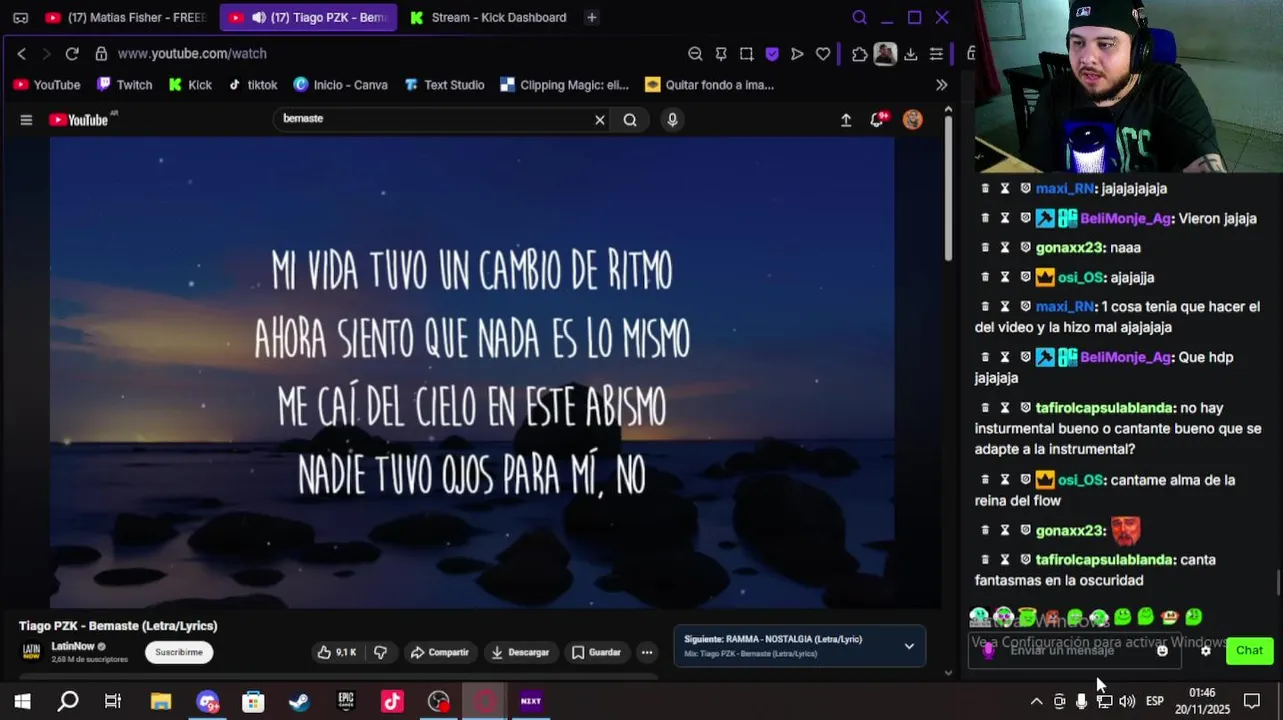Show hidden tray icons chevron
The width and height of the screenshot is (1283, 720).
(1036, 701)
